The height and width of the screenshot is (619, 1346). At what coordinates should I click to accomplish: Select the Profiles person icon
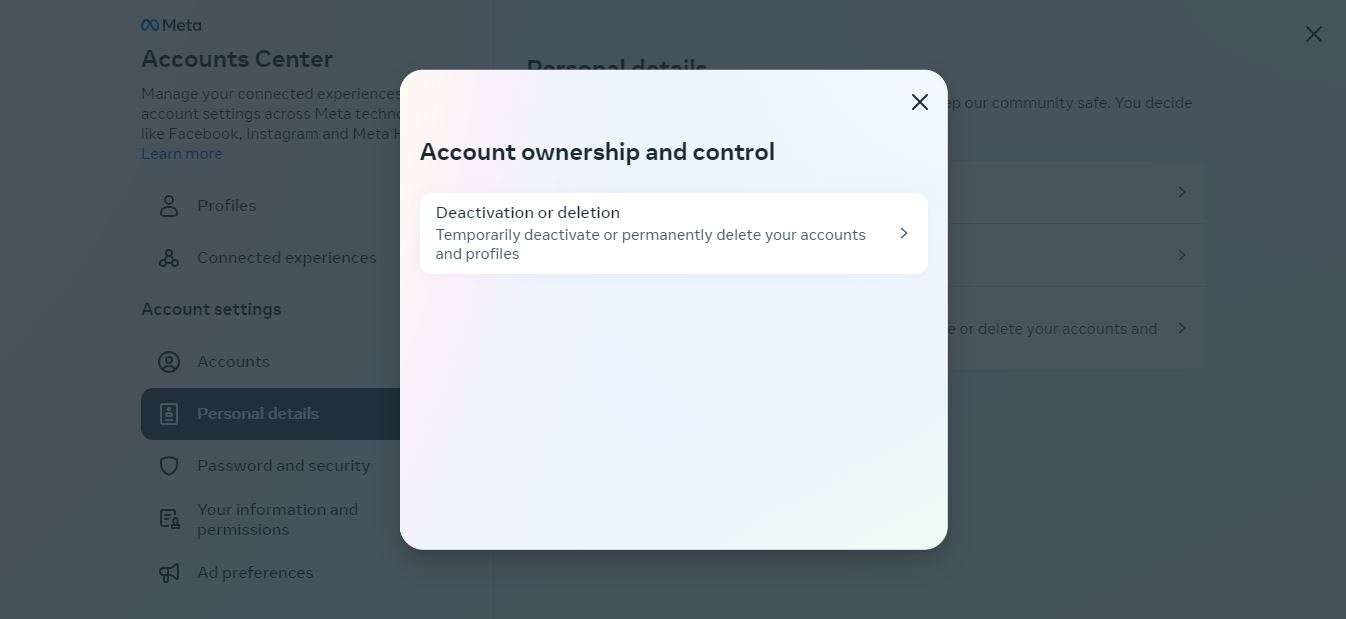(169, 206)
